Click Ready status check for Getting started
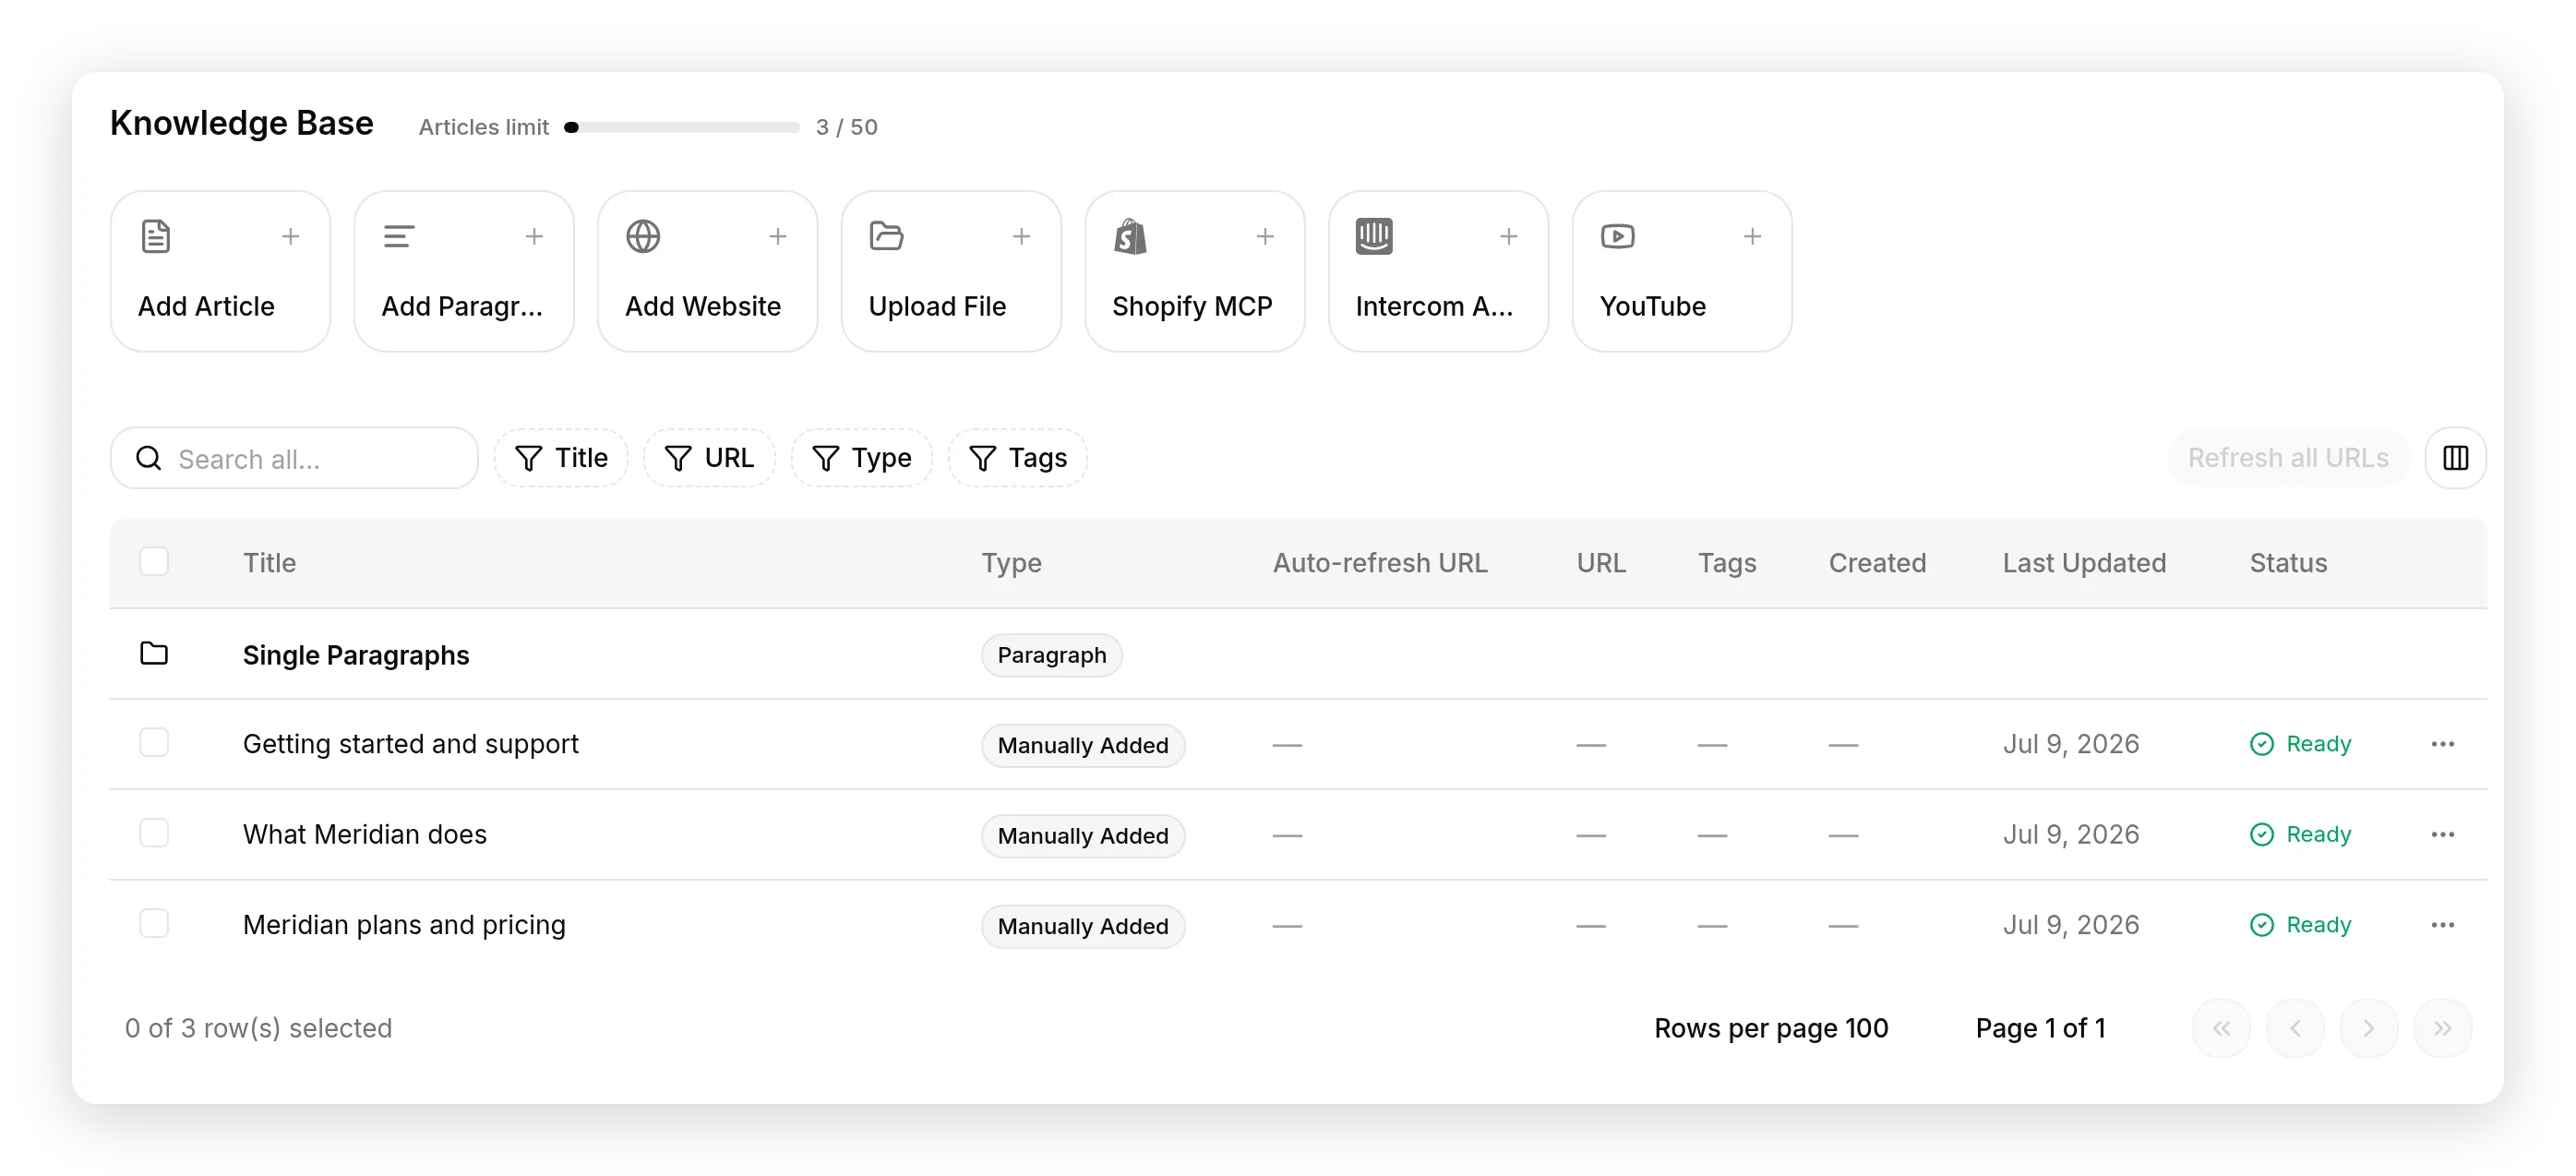 click(2262, 744)
